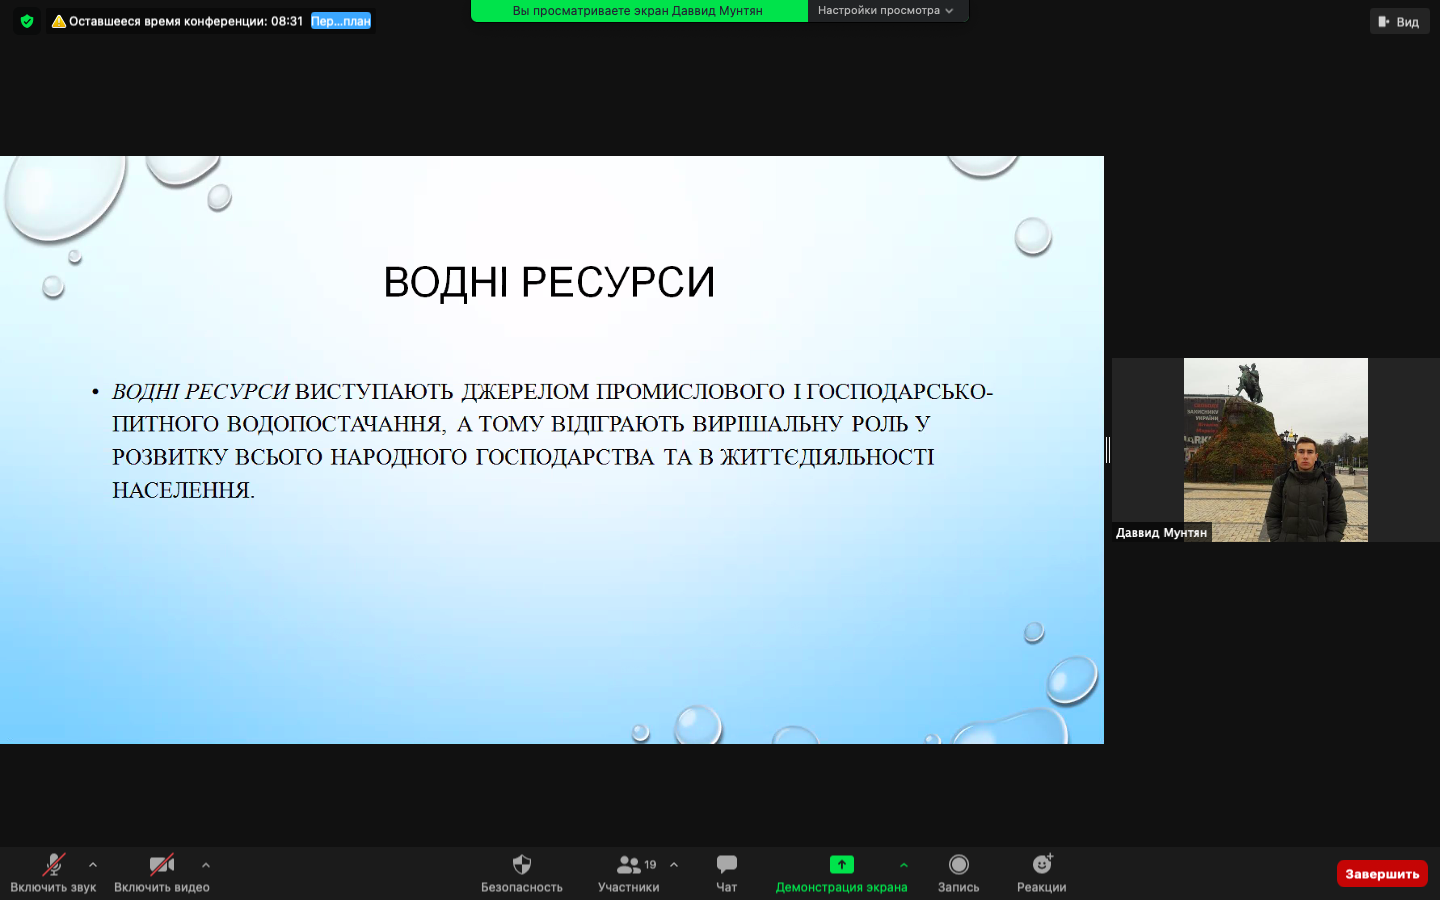The width and height of the screenshot is (1440, 900).
Task: Expand video options arrow next to camera
Action: tap(206, 865)
